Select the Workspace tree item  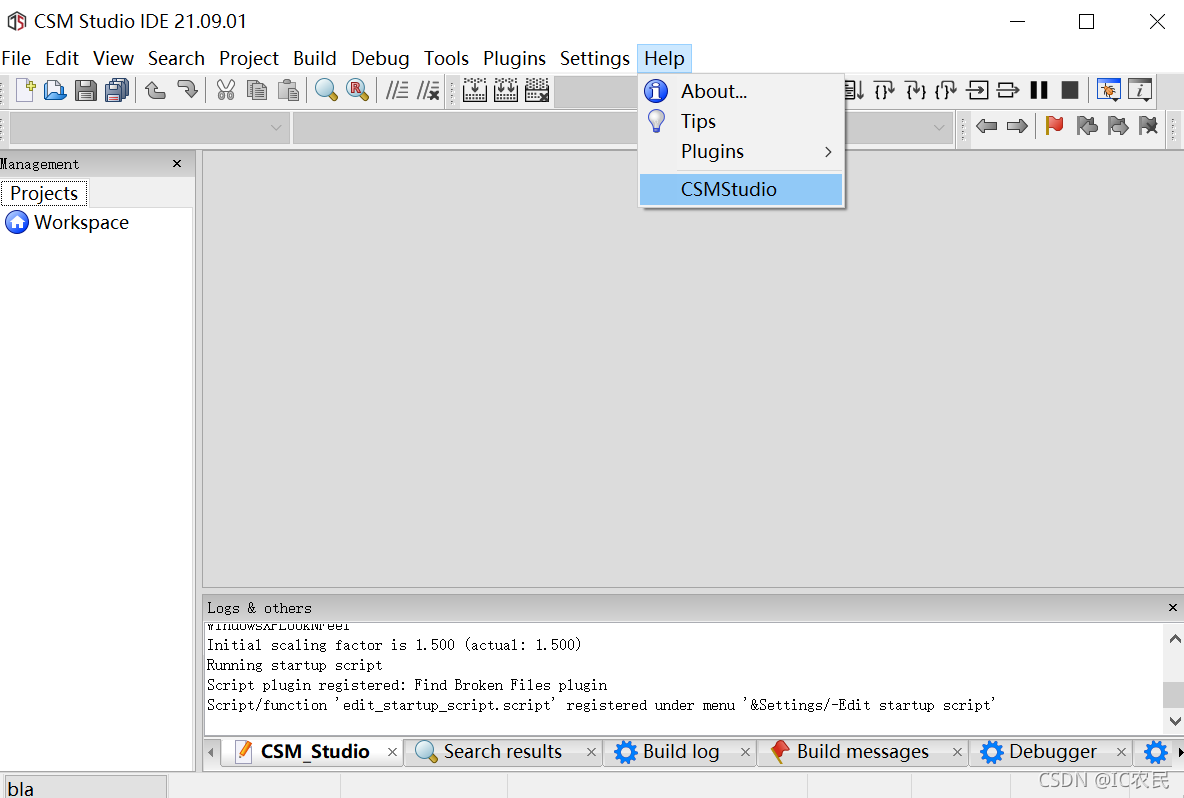pyautogui.click(x=80, y=223)
